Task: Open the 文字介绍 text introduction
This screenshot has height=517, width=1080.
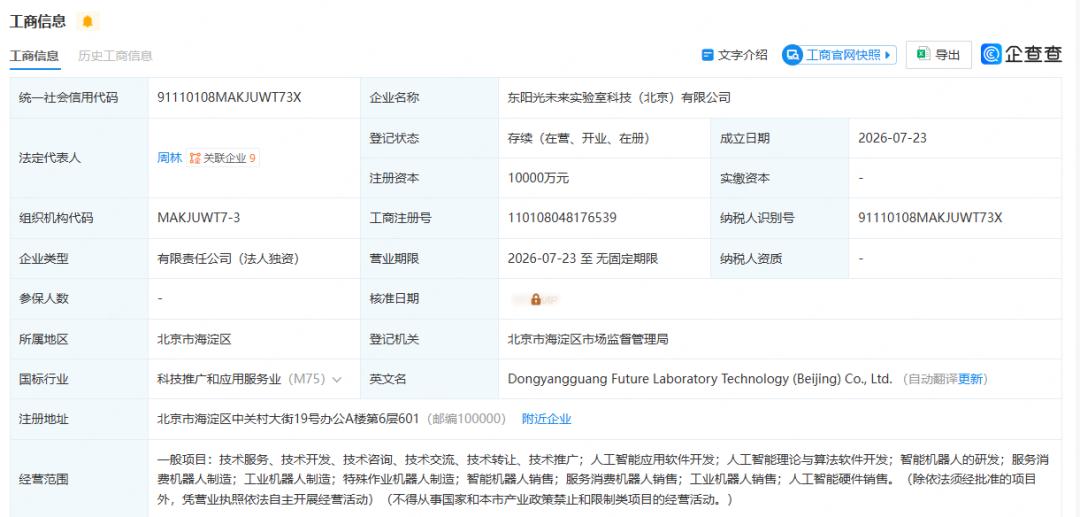Action: [734, 55]
